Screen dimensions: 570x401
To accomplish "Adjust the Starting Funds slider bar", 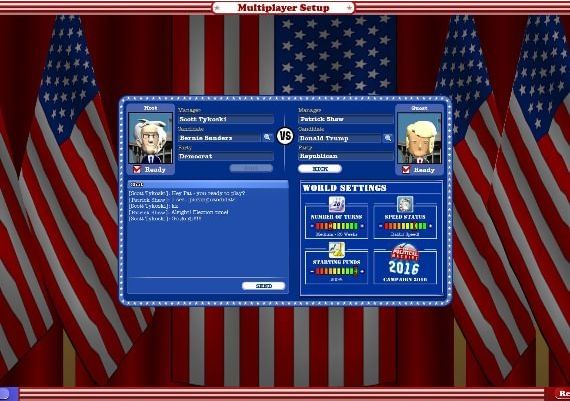I will (x=337, y=271).
